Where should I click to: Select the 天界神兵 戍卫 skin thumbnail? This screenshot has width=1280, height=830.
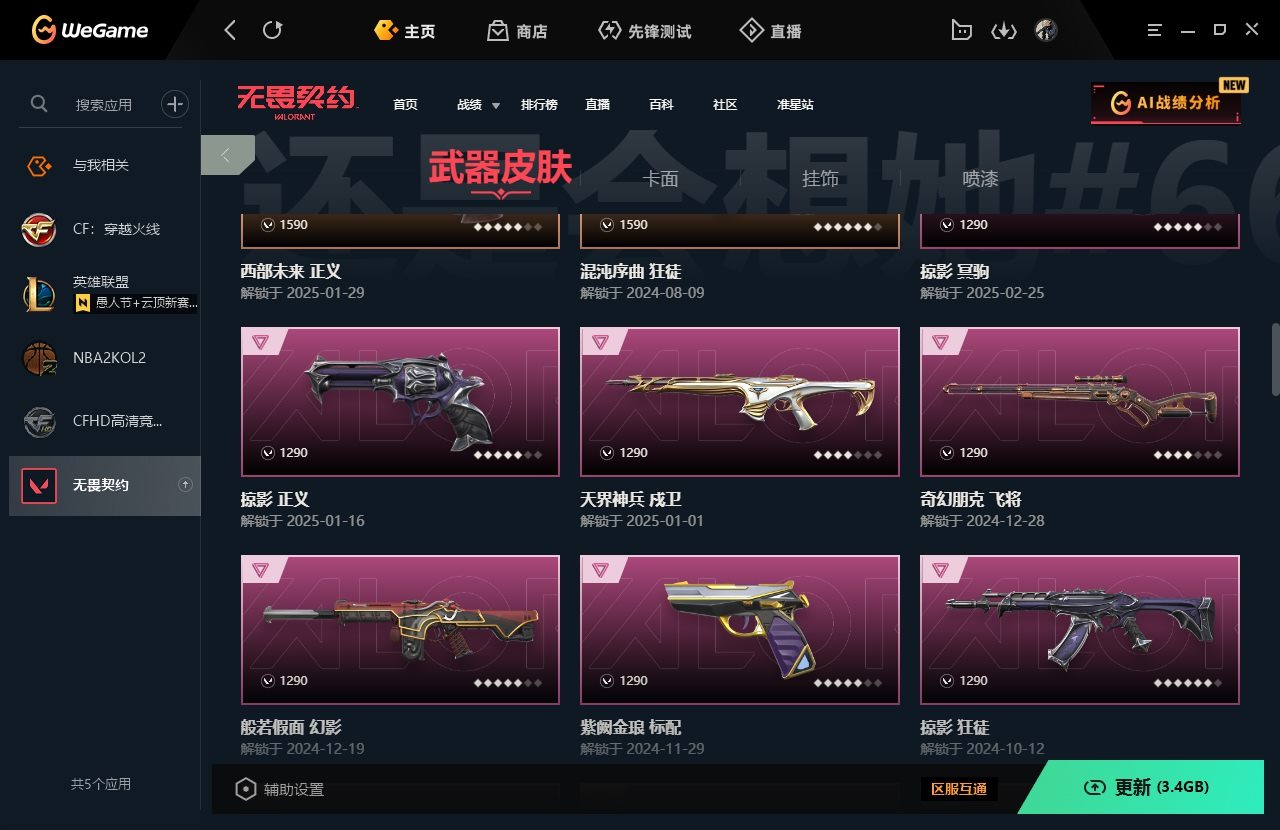coord(740,401)
